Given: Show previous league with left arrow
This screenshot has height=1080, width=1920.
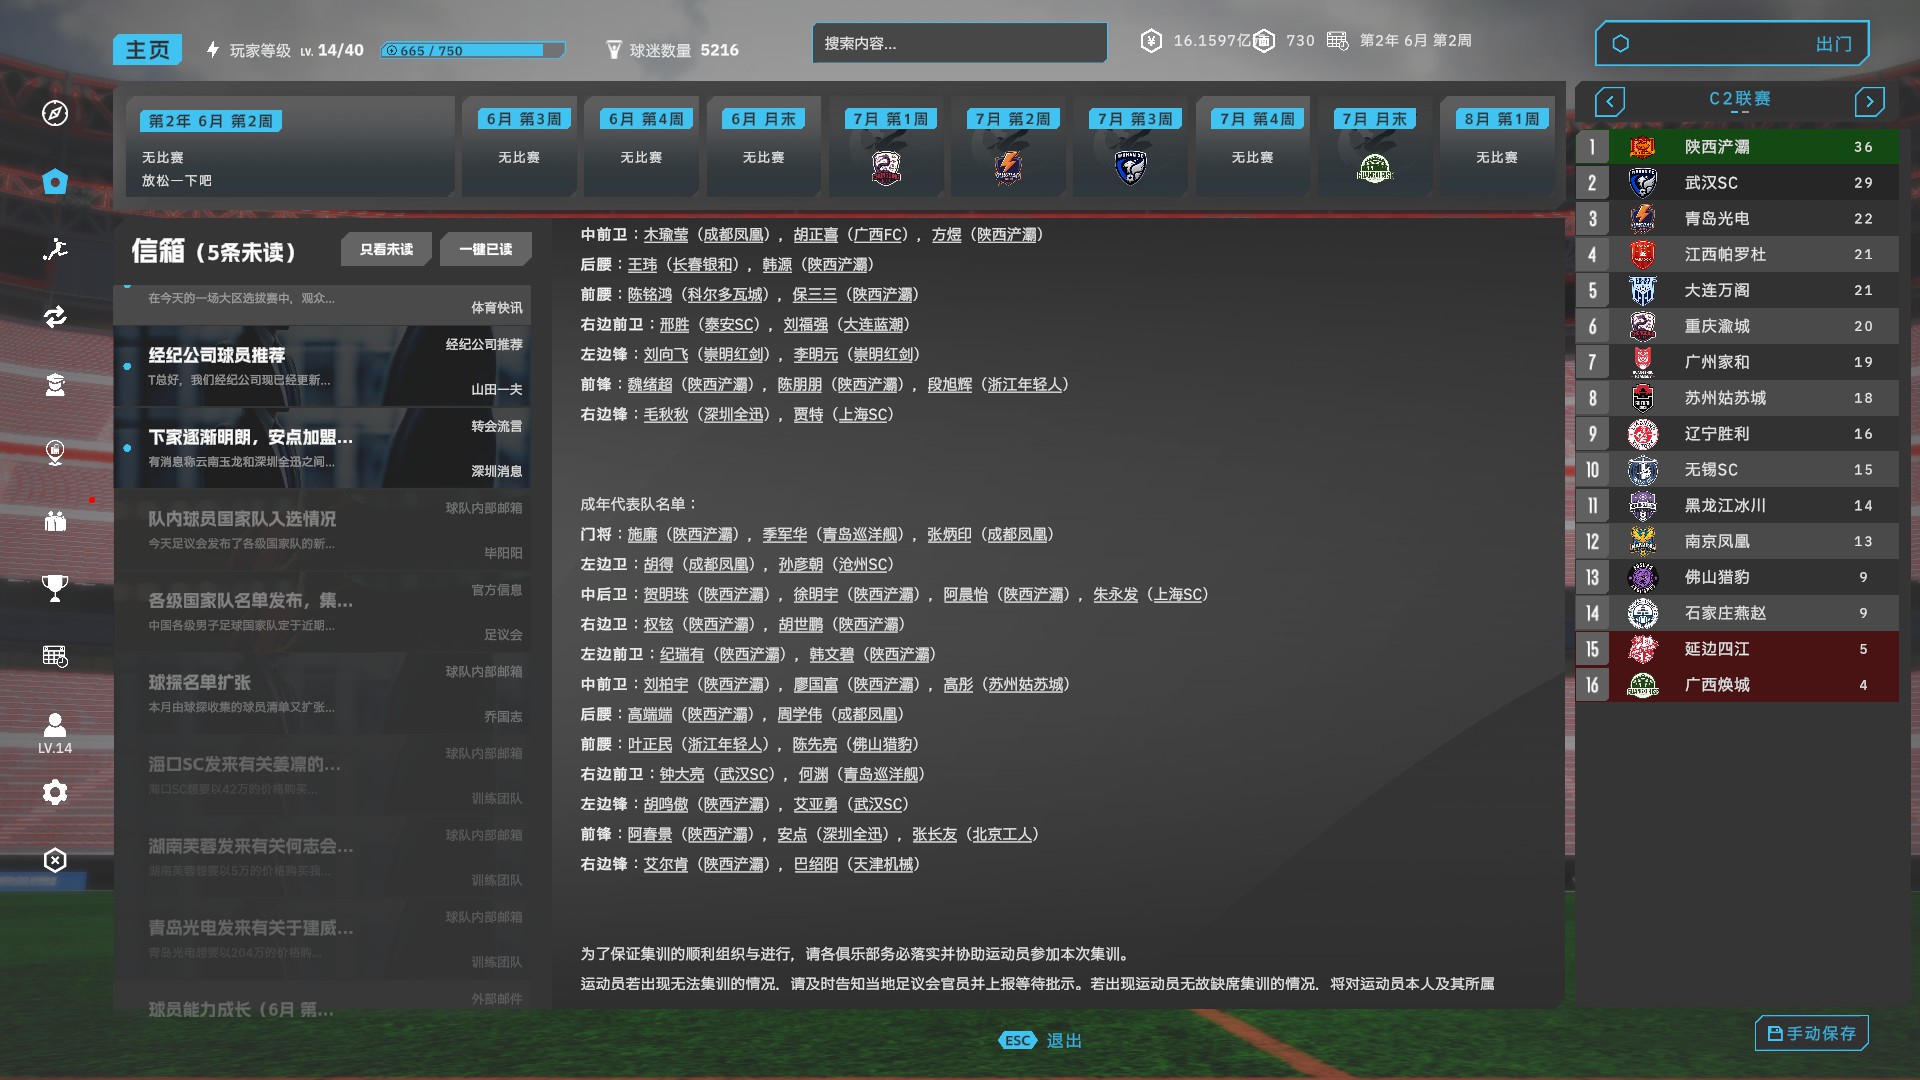Looking at the screenshot, I should click(1609, 101).
